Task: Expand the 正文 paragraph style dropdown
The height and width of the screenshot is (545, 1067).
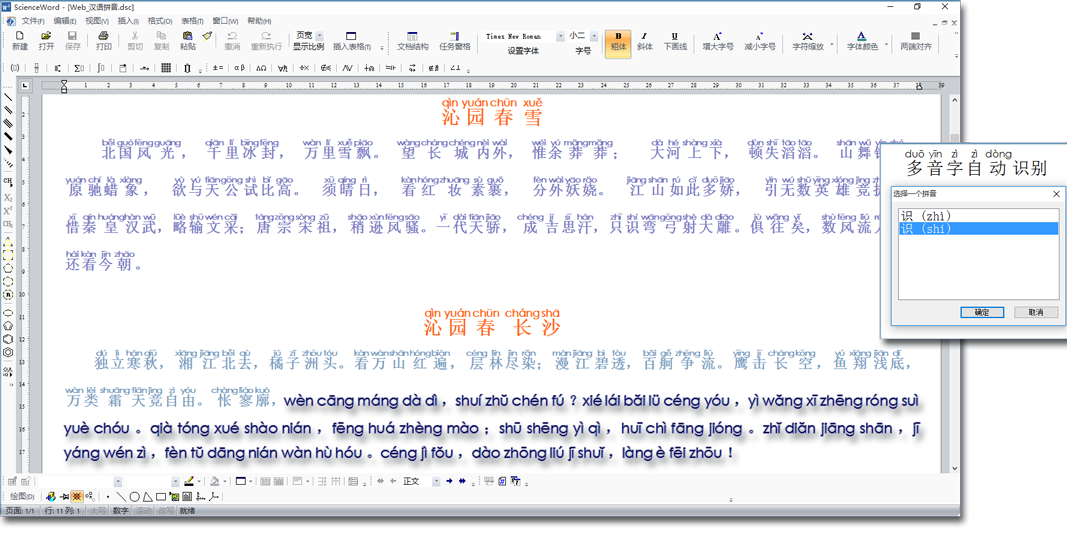Action: [436, 481]
